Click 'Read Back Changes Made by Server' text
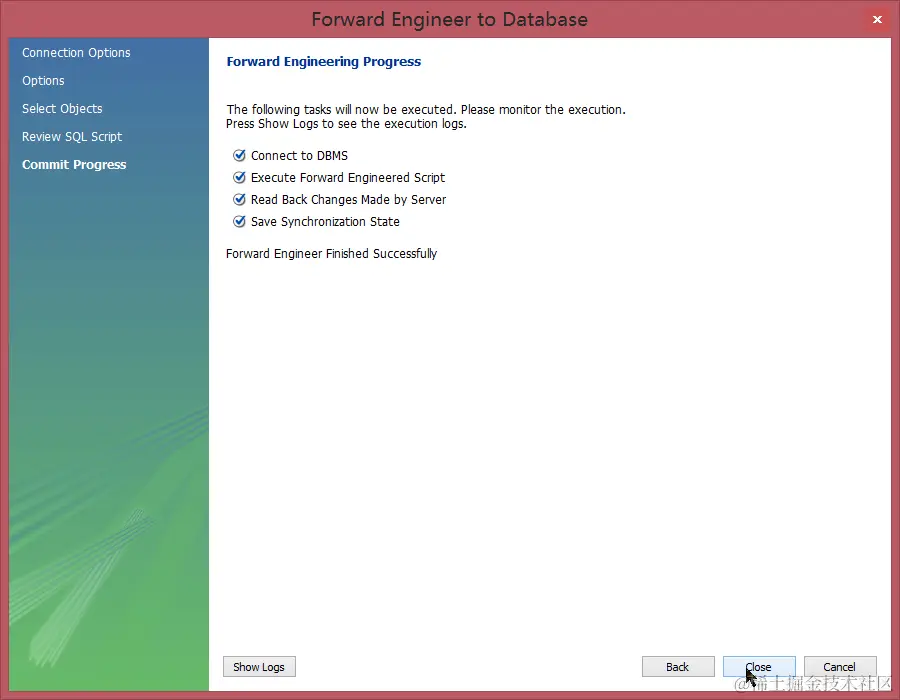 (x=348, y=200)
